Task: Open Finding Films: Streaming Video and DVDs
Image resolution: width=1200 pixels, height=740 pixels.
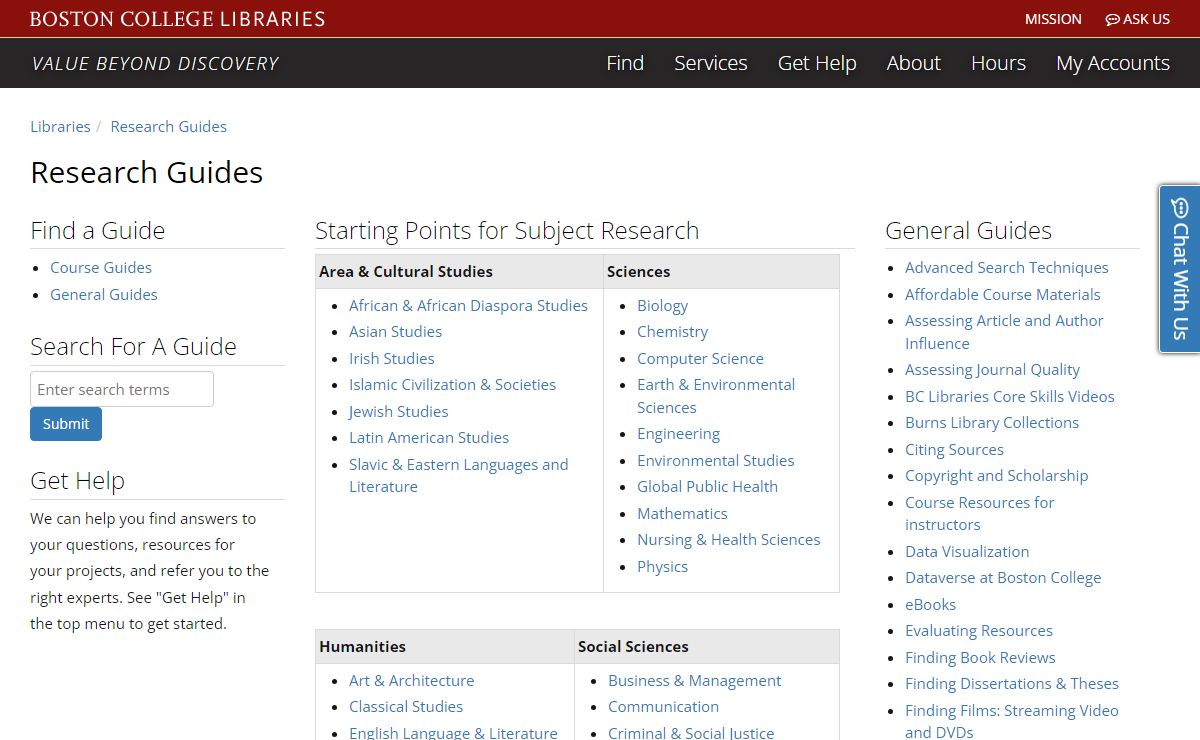Action: point(1011,721)
